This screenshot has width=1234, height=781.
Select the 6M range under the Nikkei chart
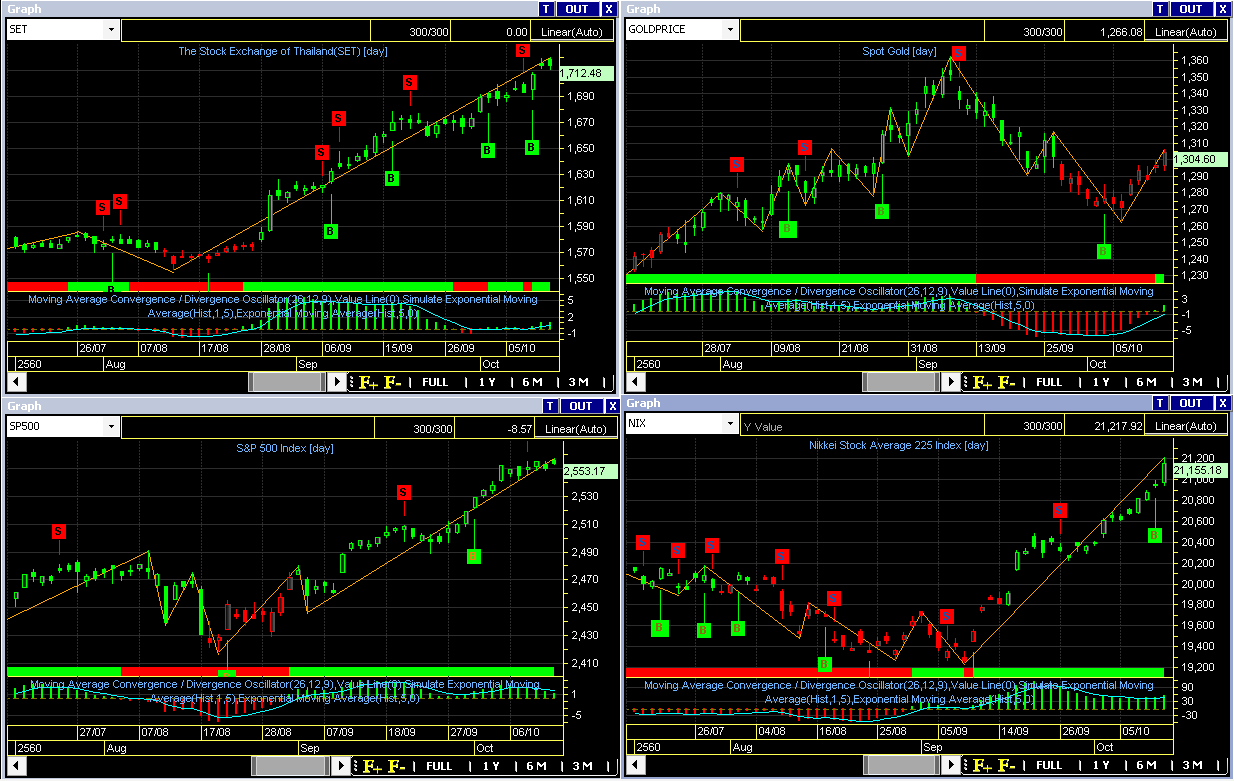(1147, 765)
